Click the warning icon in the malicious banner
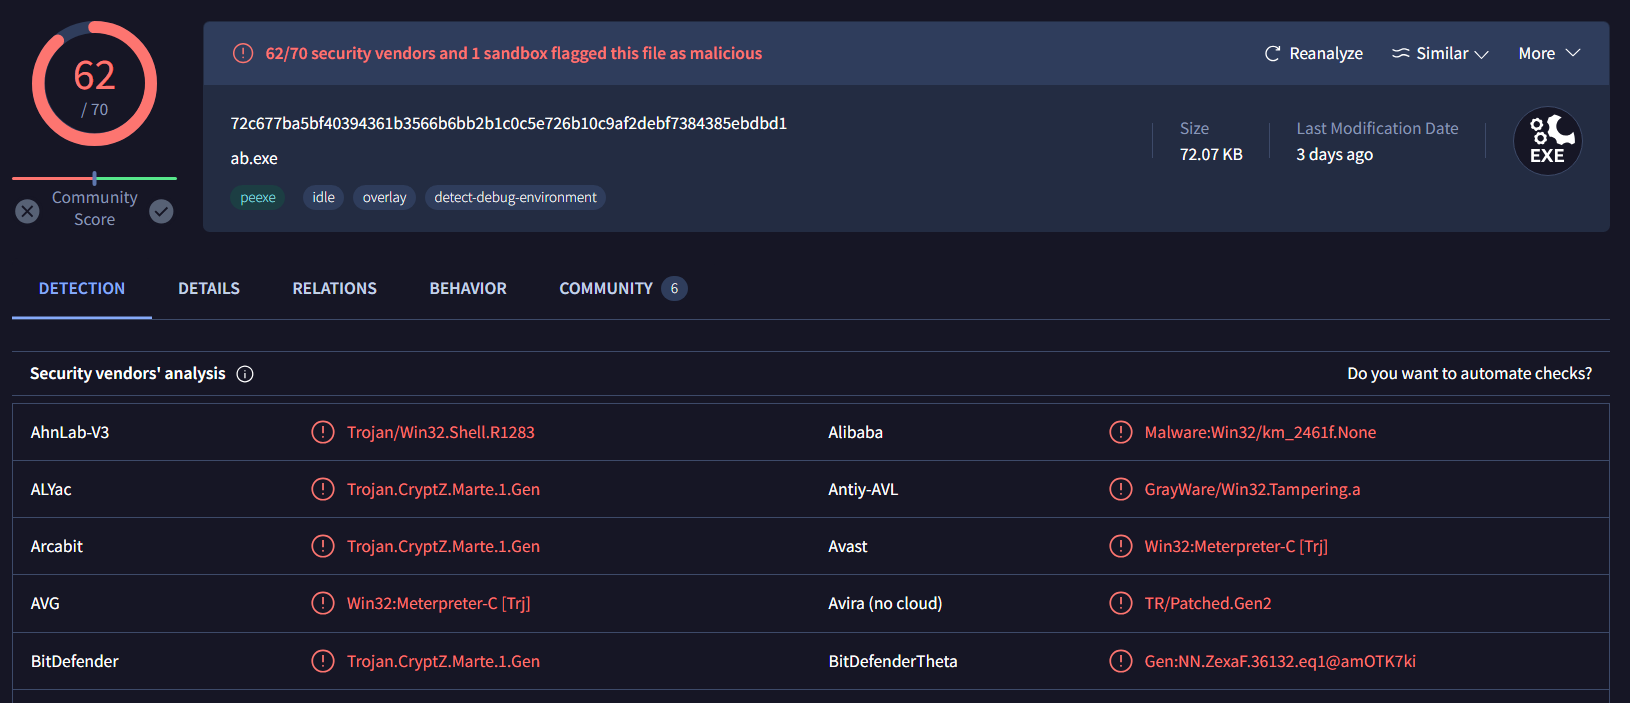The image size is (1630, 703). [x=243, y=53]
